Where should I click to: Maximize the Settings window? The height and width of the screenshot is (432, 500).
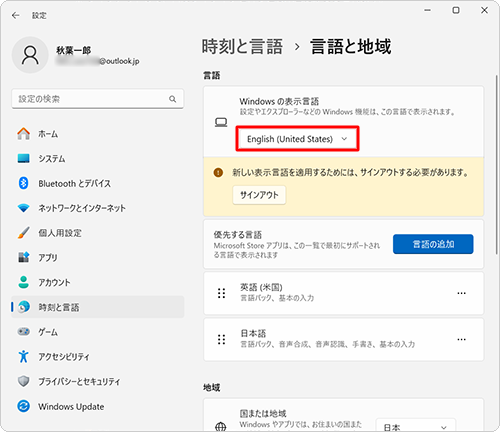456,10
